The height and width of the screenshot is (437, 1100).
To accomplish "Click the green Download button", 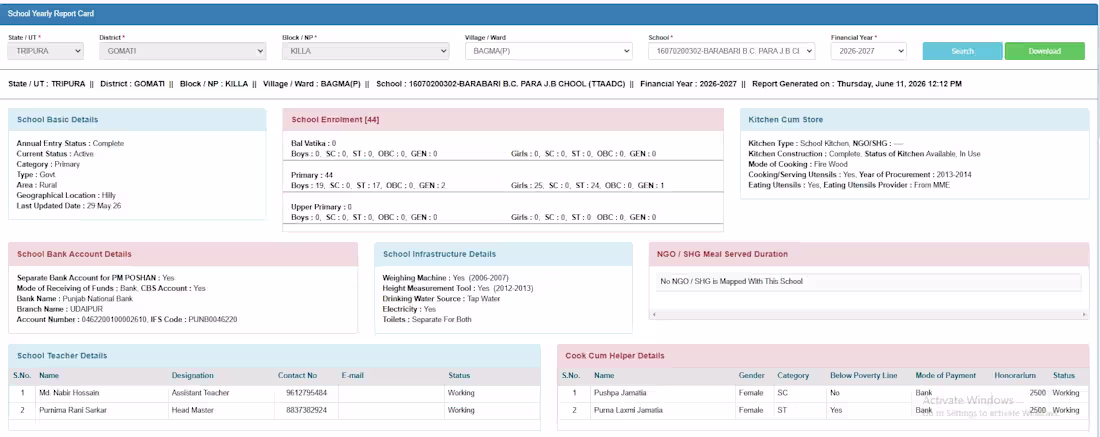I will [x=1045, y=51].
